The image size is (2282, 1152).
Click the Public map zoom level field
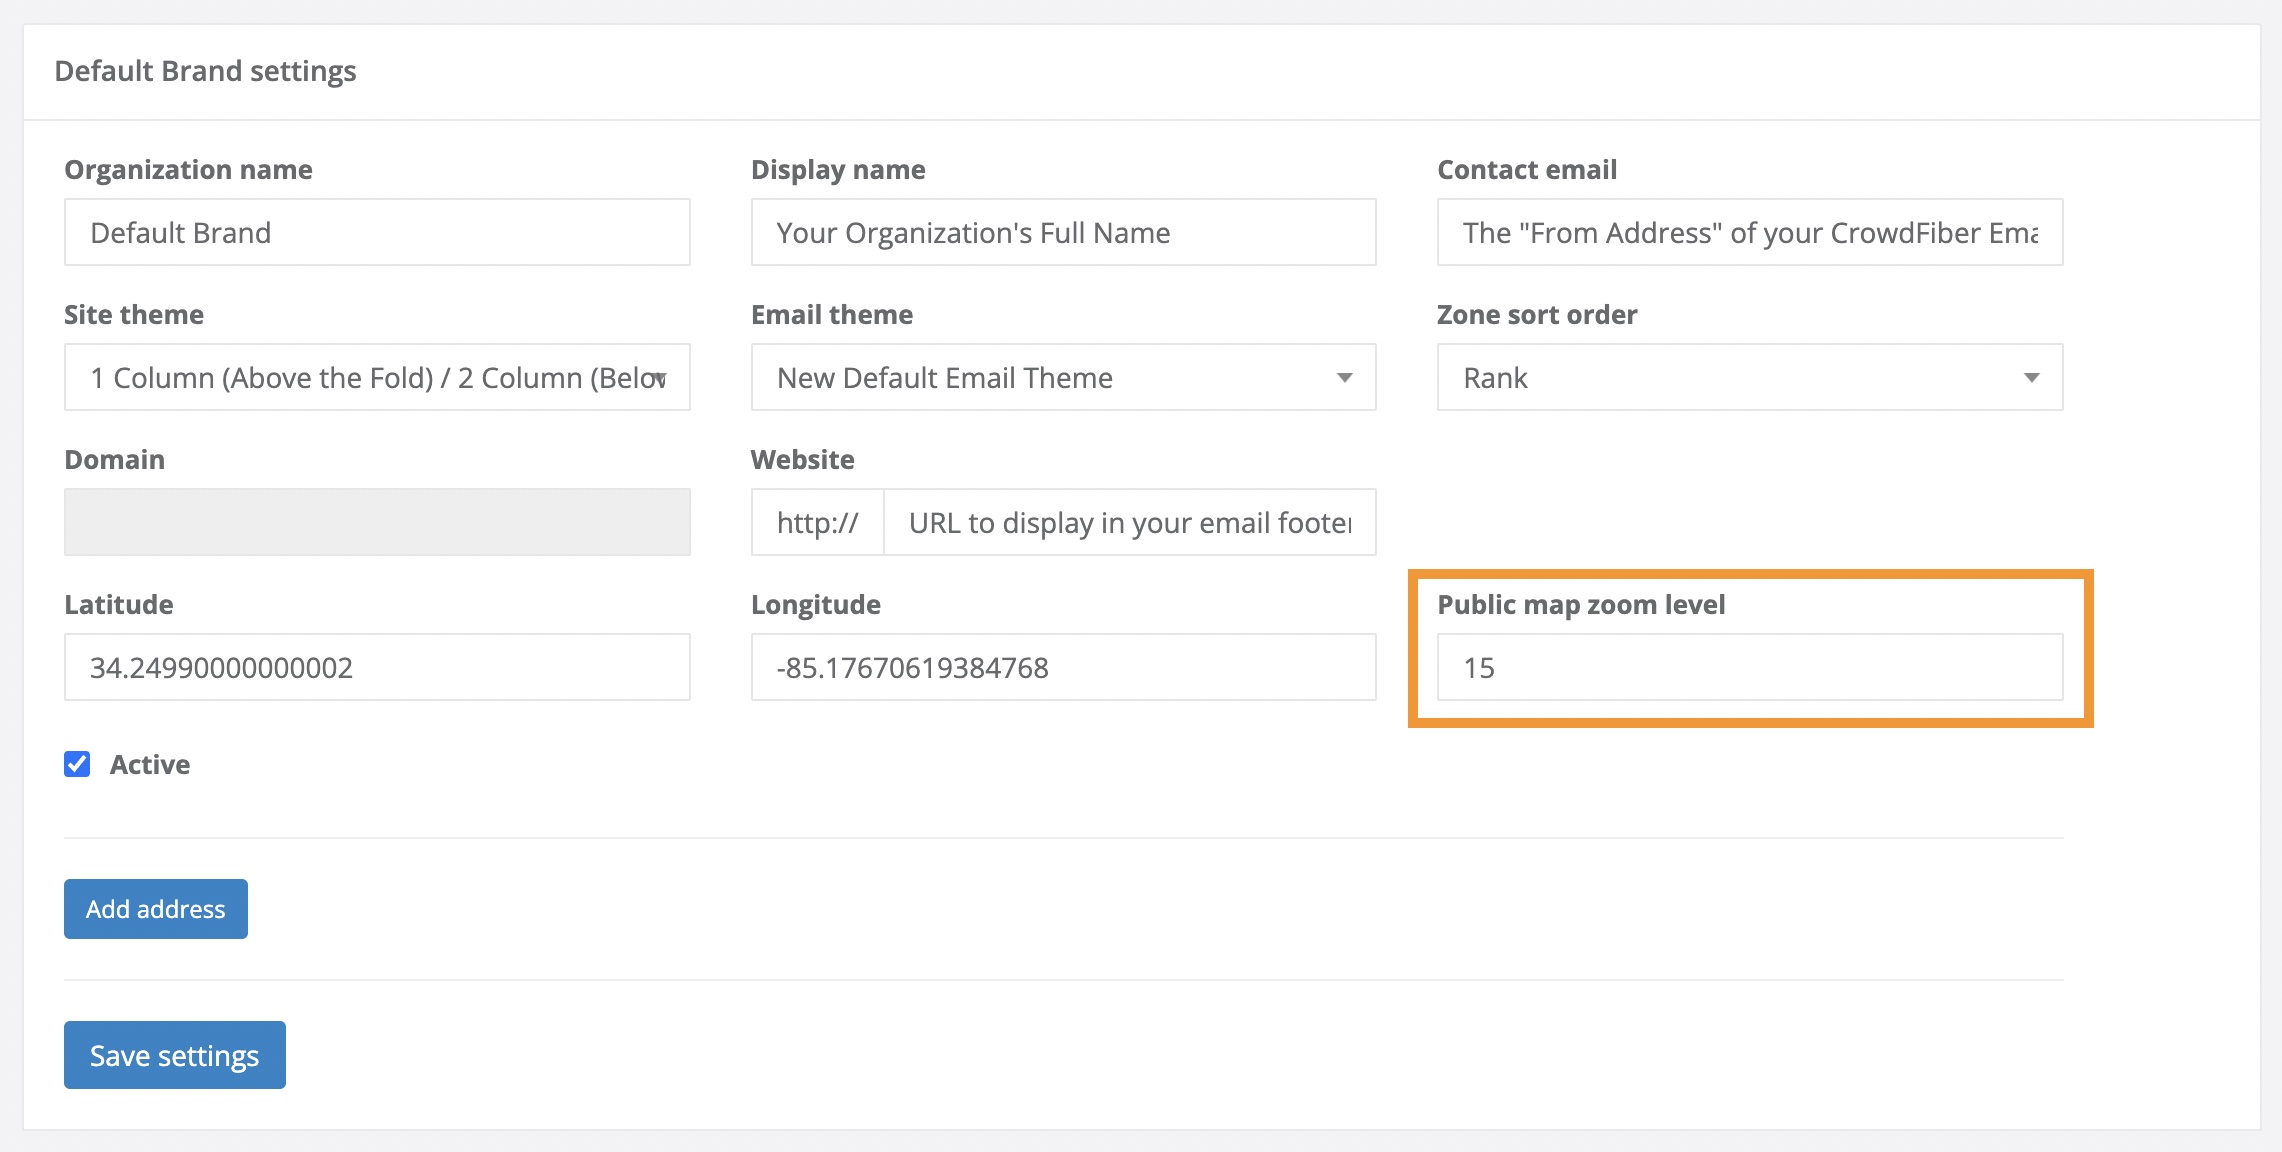(x=1748, y=667)
